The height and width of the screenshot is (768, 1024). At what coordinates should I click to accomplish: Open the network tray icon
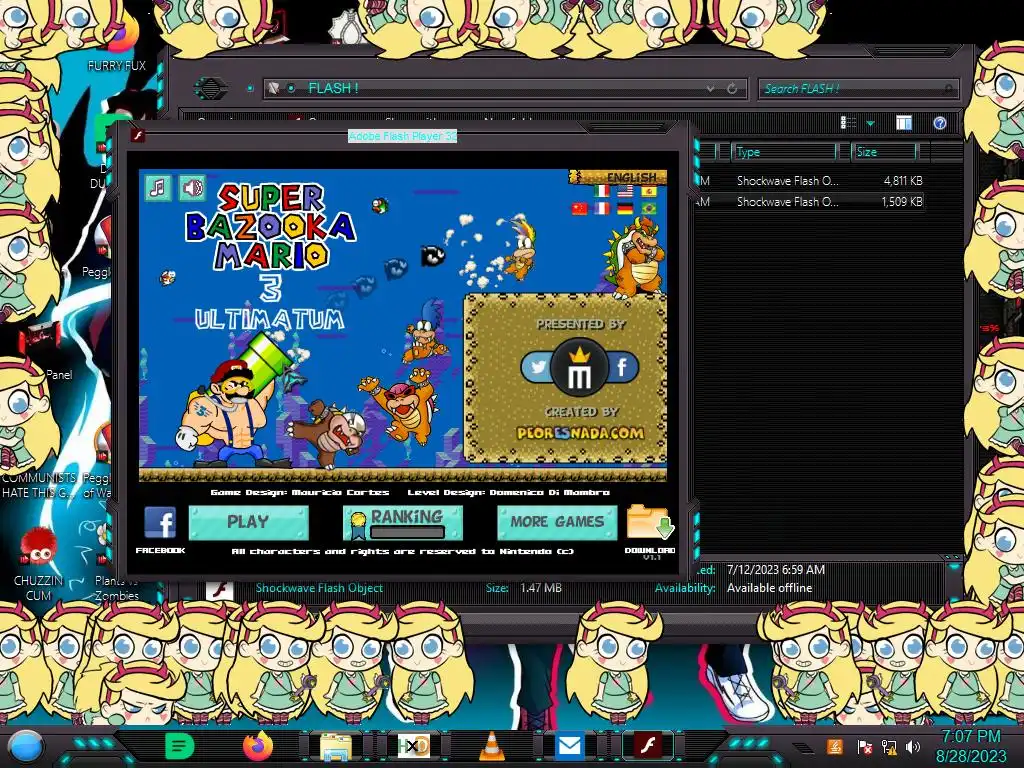point(889,746)
